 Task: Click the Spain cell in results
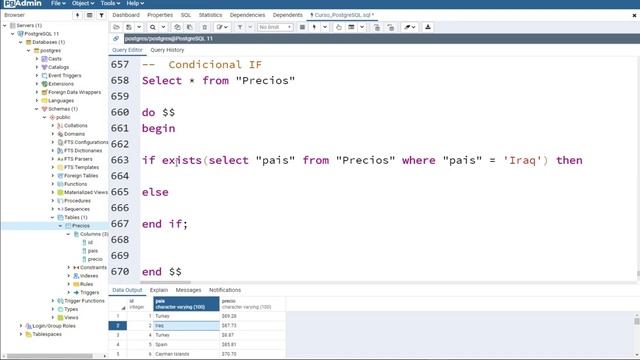click(186, 344)
